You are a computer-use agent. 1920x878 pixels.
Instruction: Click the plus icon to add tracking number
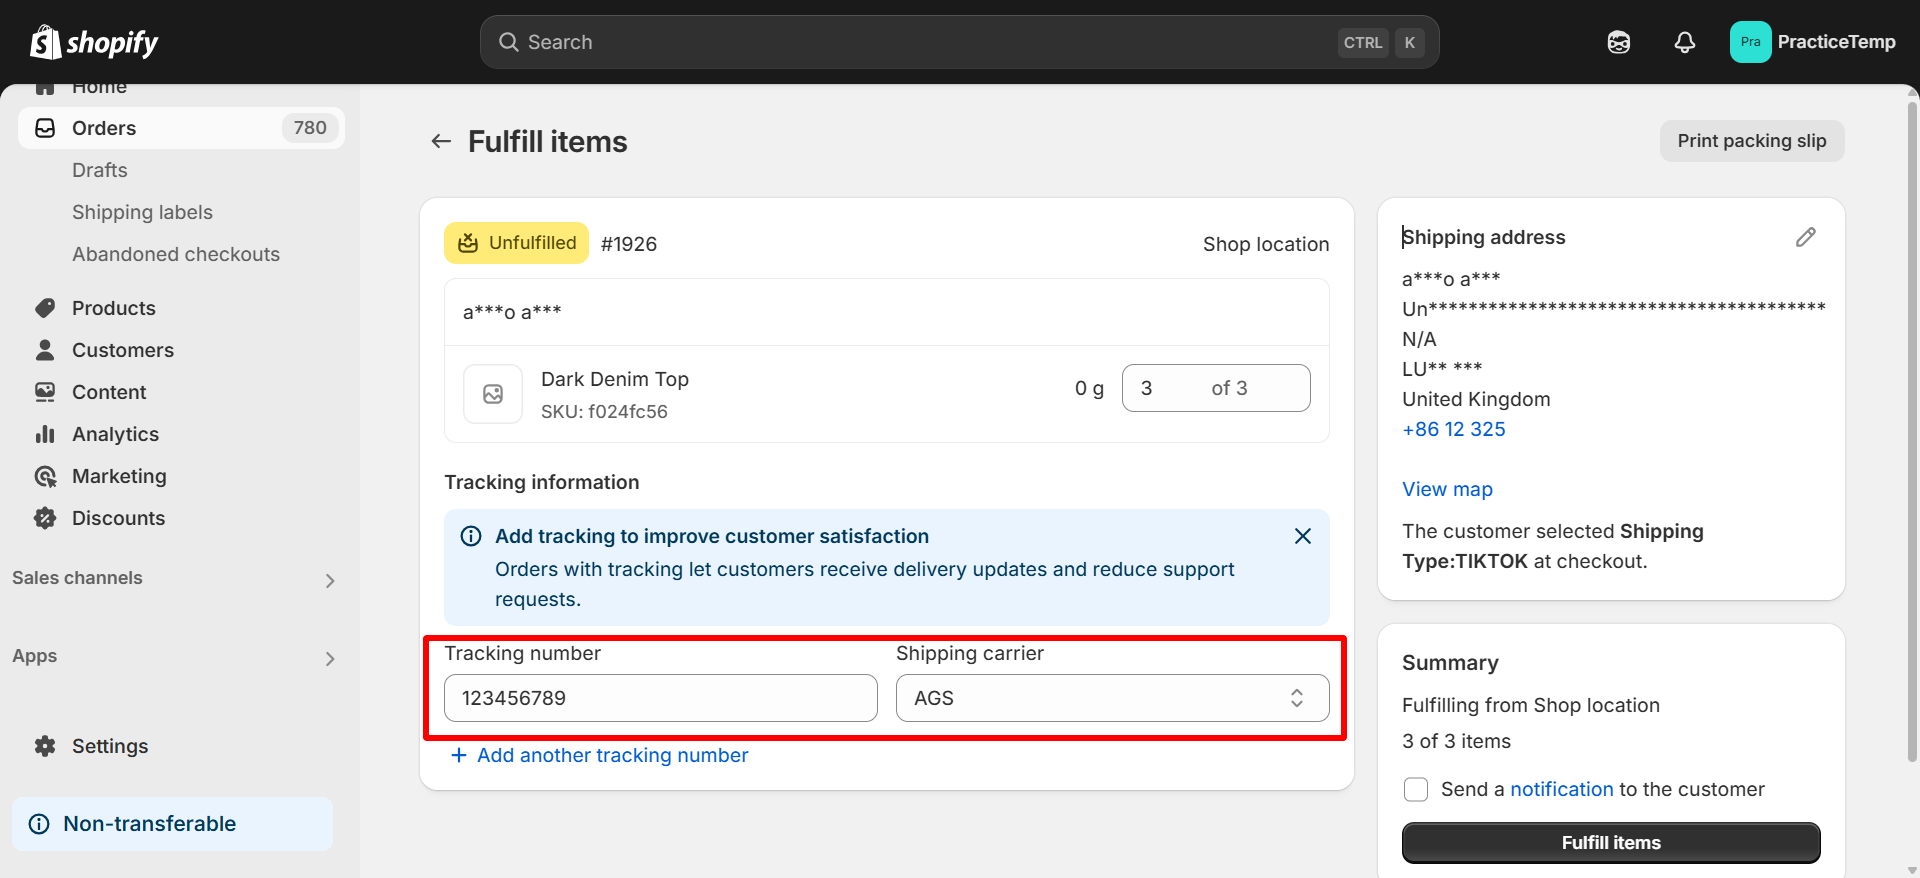pyautogui.click(x=458, y=755)
